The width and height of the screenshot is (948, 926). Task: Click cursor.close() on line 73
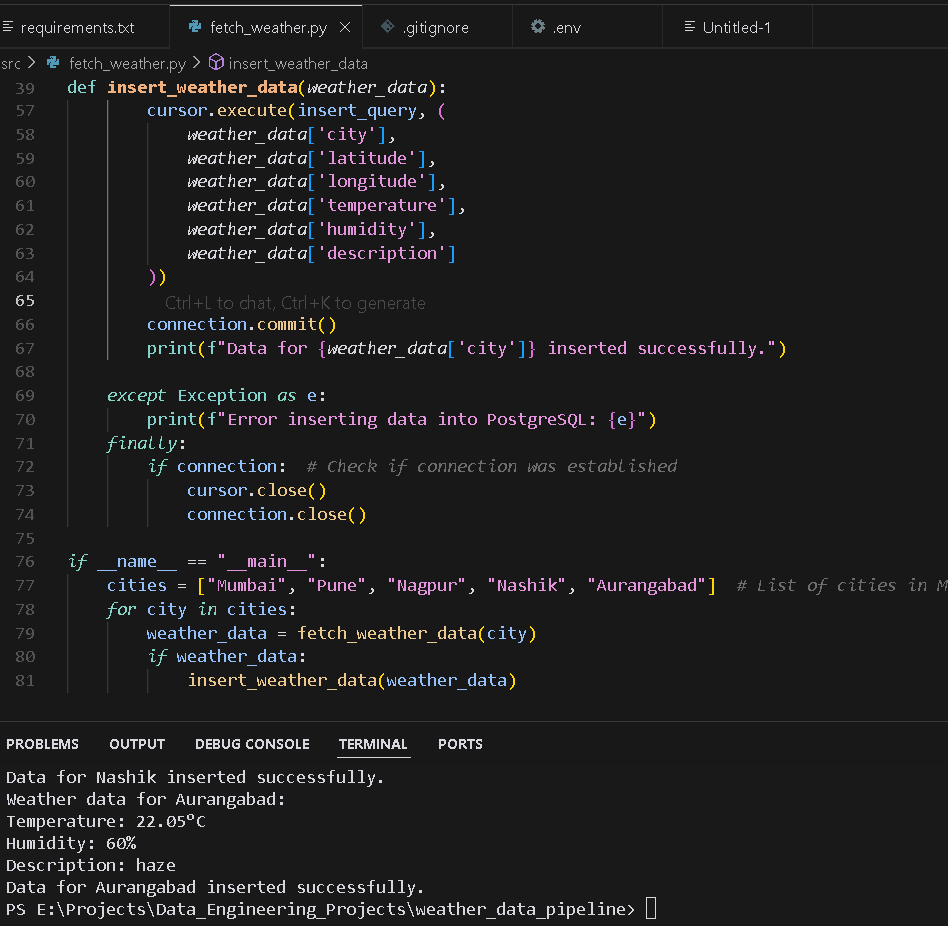256,490
